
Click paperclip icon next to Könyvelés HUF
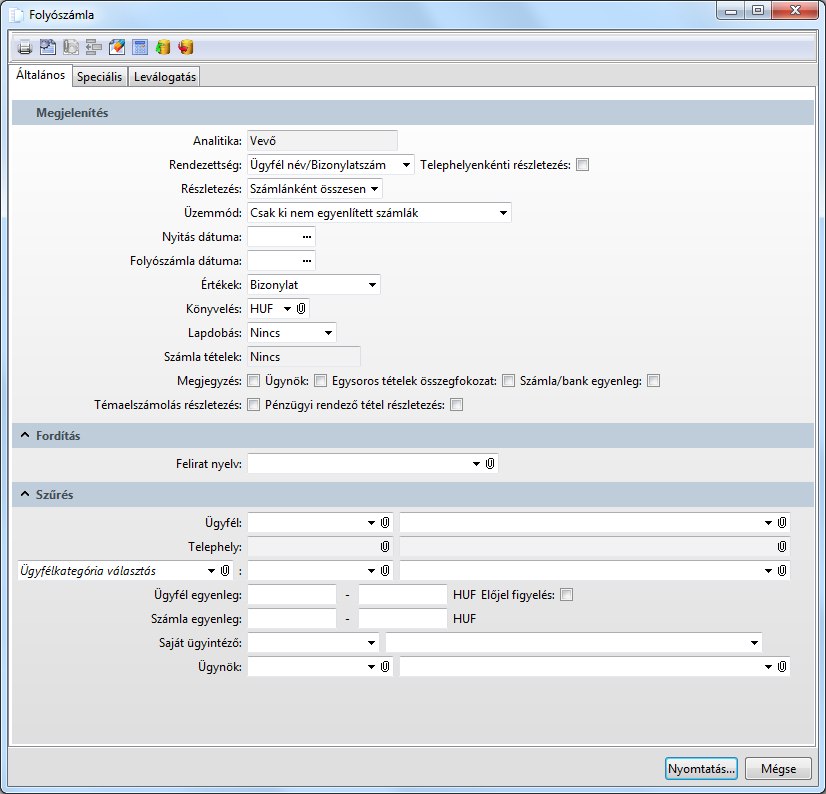(x=301, y=309)
